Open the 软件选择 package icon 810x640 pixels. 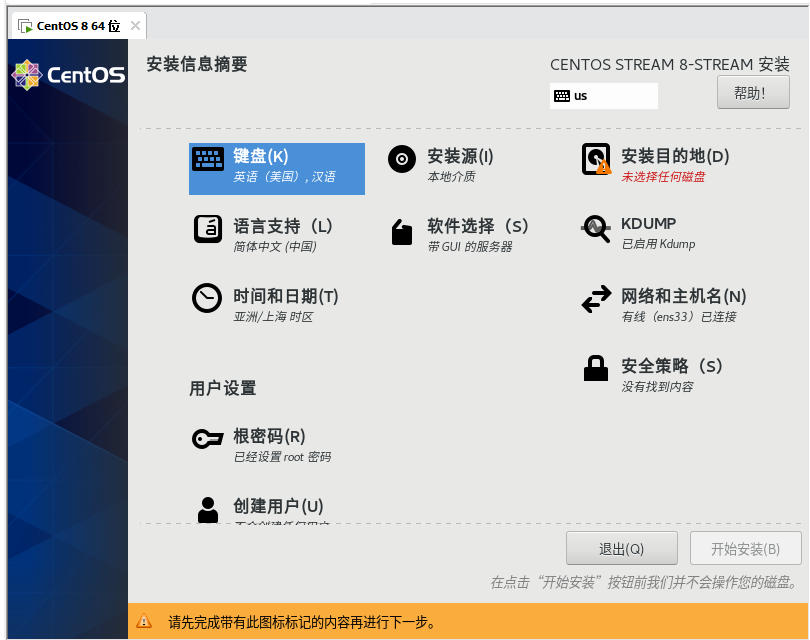pos(402,232)
